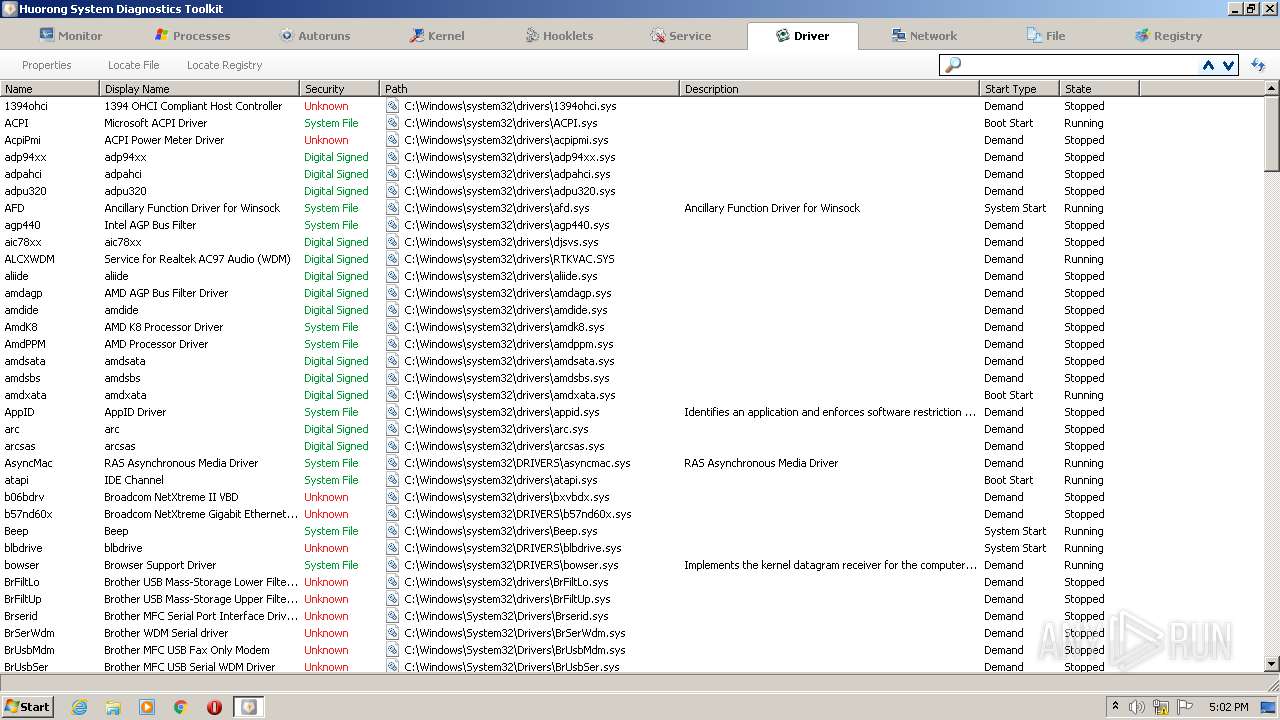Screen dimensions: 1280x720
Task: Click the file icon beside ACPI.sys path
Action: (393, 123)
